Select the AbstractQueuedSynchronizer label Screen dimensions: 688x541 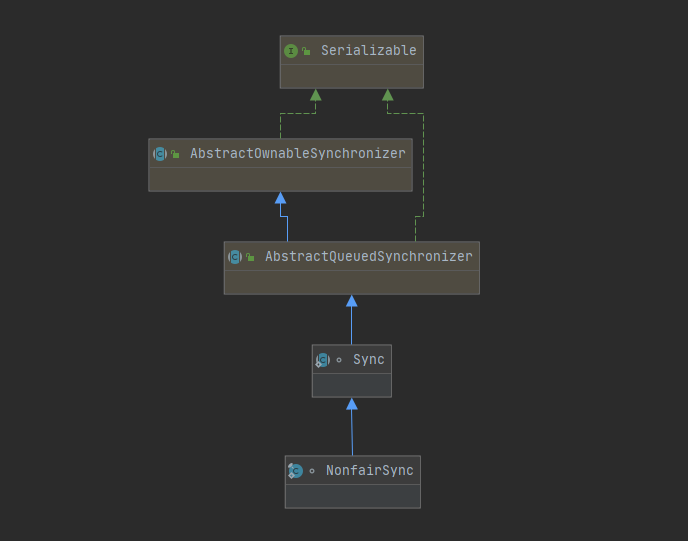point(369,256)
